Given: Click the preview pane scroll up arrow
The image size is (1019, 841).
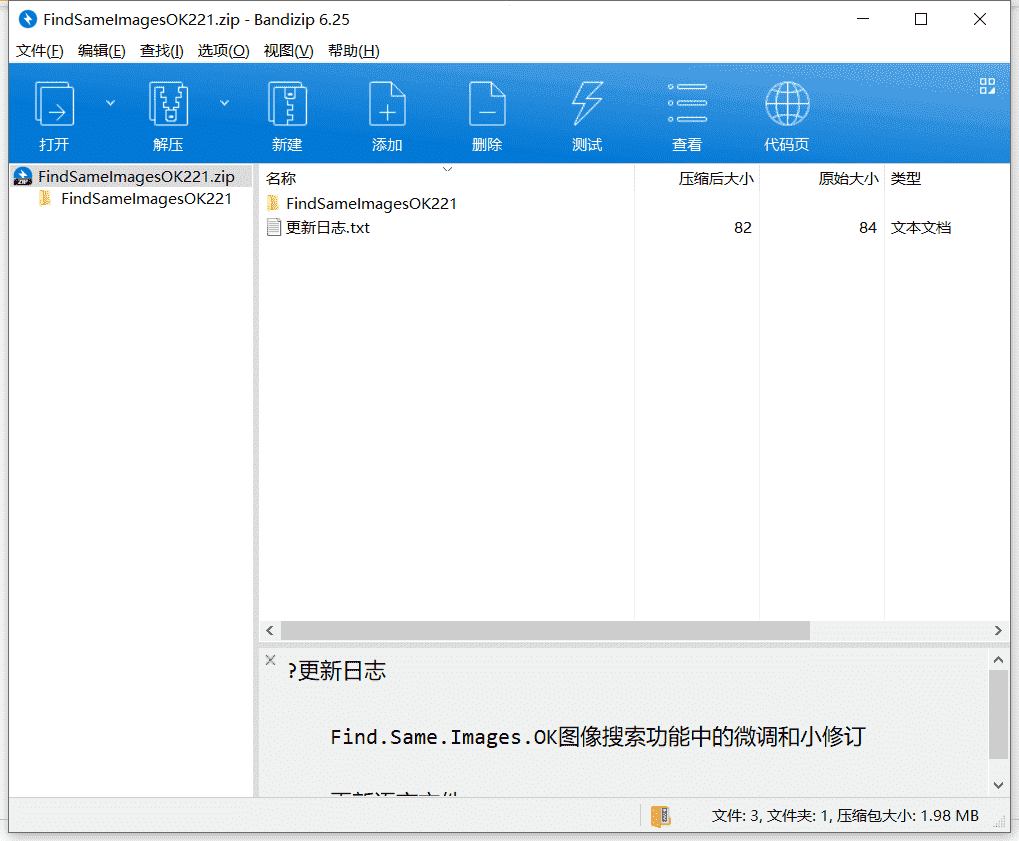Looking at the screenshot, I should click(x=998, y=660).
